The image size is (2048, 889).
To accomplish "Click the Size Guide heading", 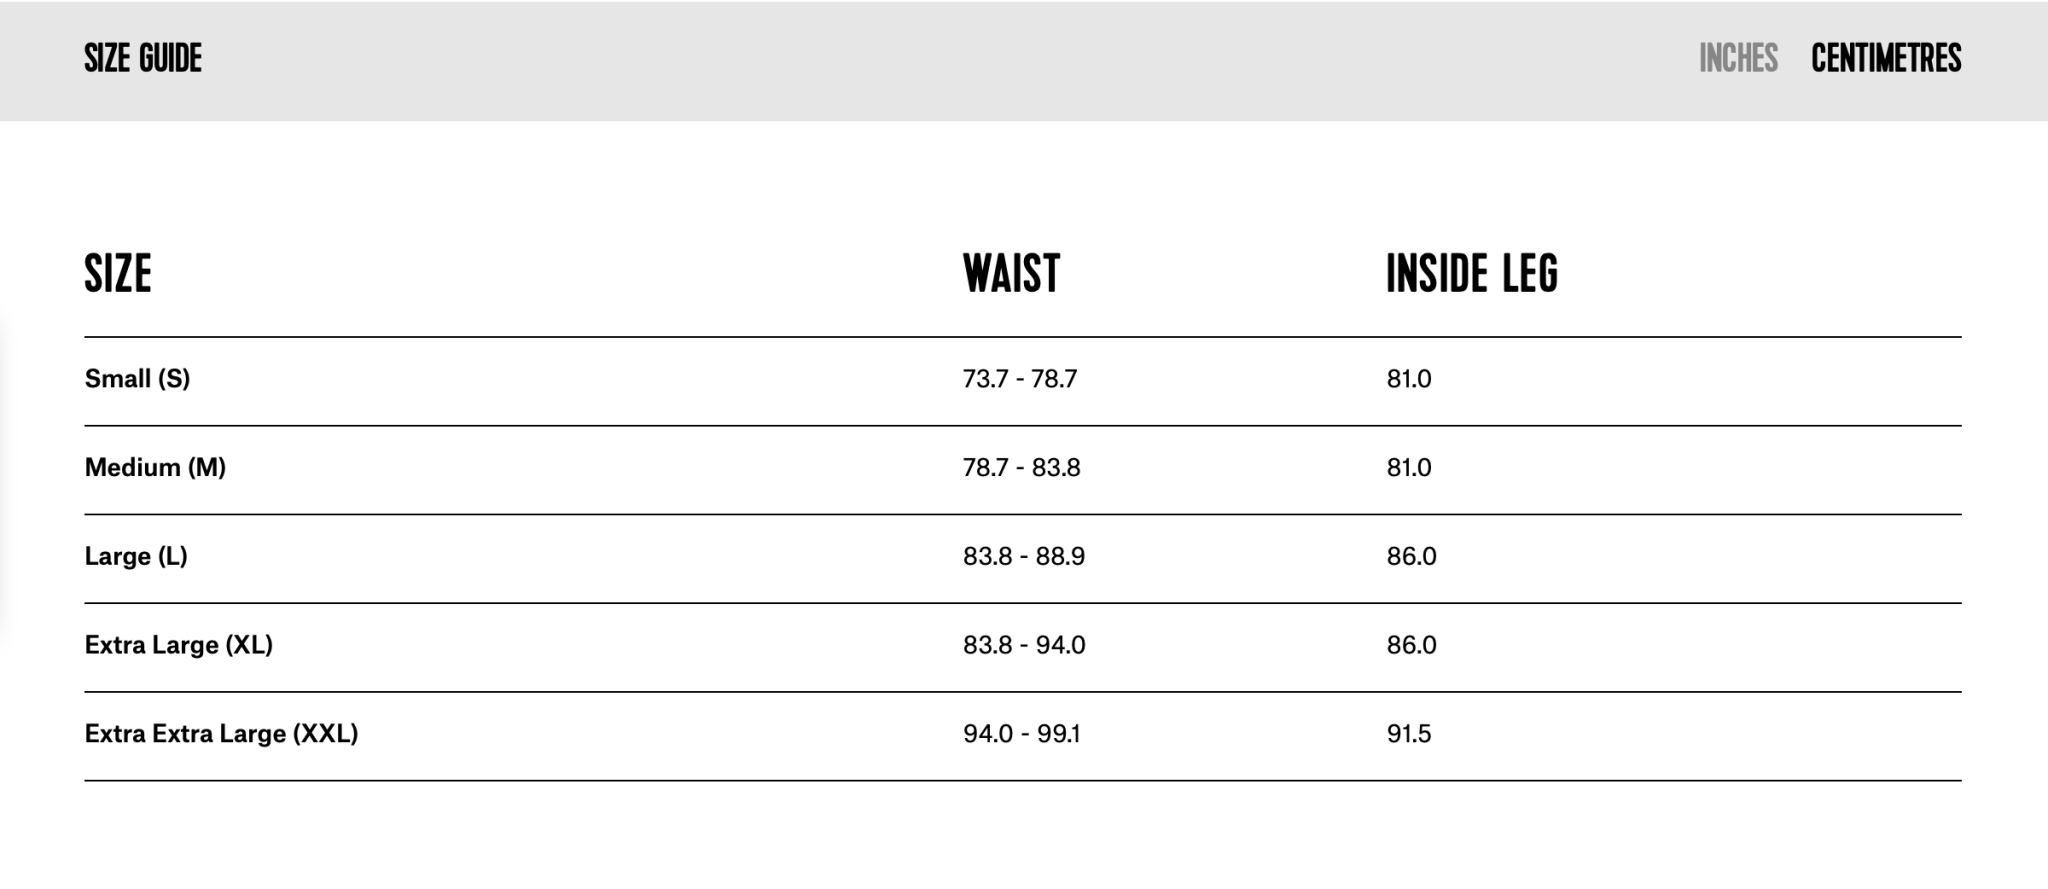I will coord(143,59).
